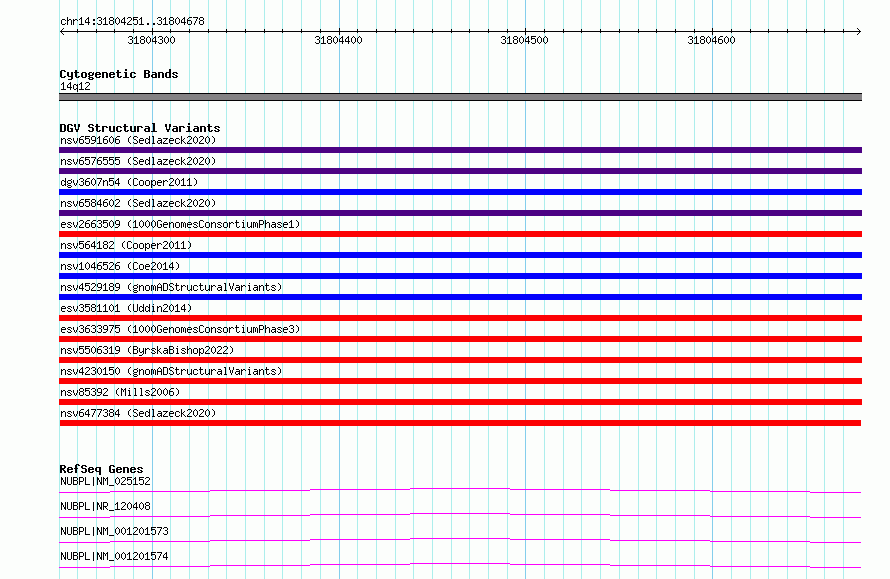Image resolution: width=890 pixels, height=579 pixels.
Task: Click nsv564182 (Cooper2011) label
Action: pos(126,245)
